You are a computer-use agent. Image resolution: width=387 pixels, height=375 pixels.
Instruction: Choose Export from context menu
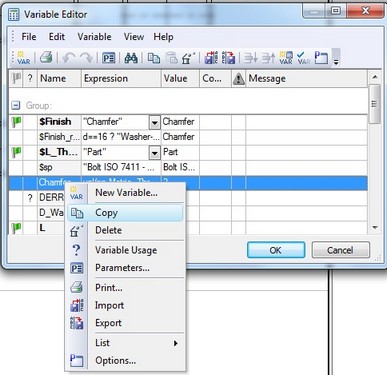coord(125,323)
